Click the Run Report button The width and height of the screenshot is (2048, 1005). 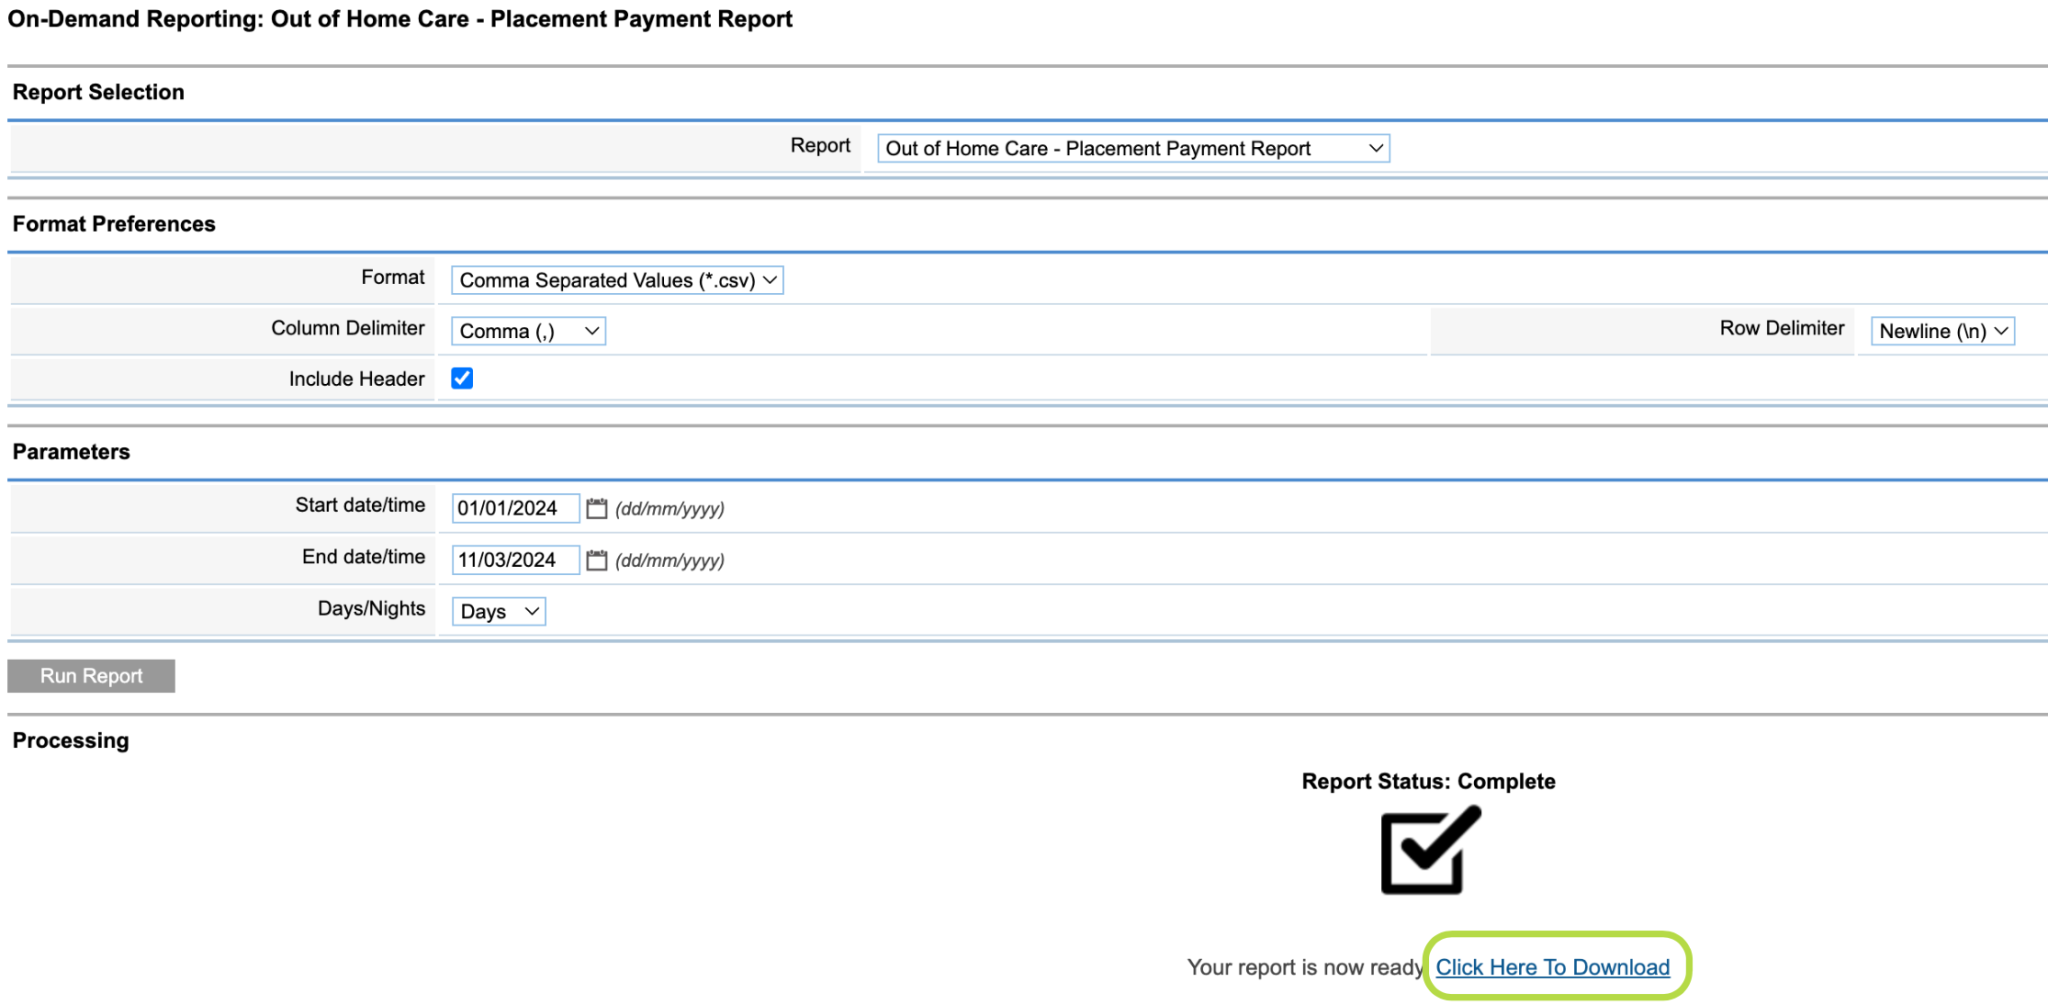90,675
